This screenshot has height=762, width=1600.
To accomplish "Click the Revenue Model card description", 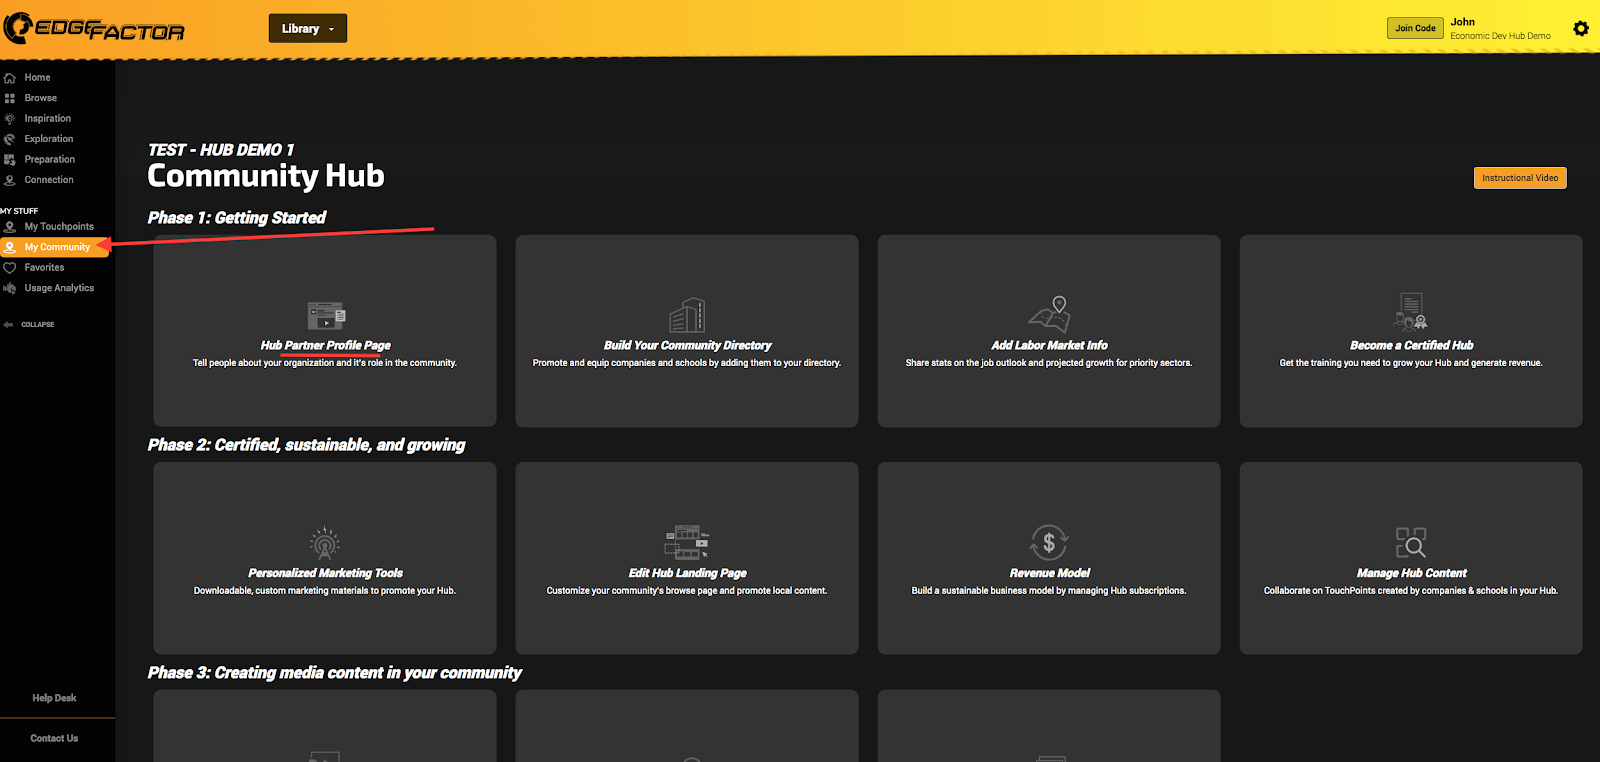I will [1049, 591].
